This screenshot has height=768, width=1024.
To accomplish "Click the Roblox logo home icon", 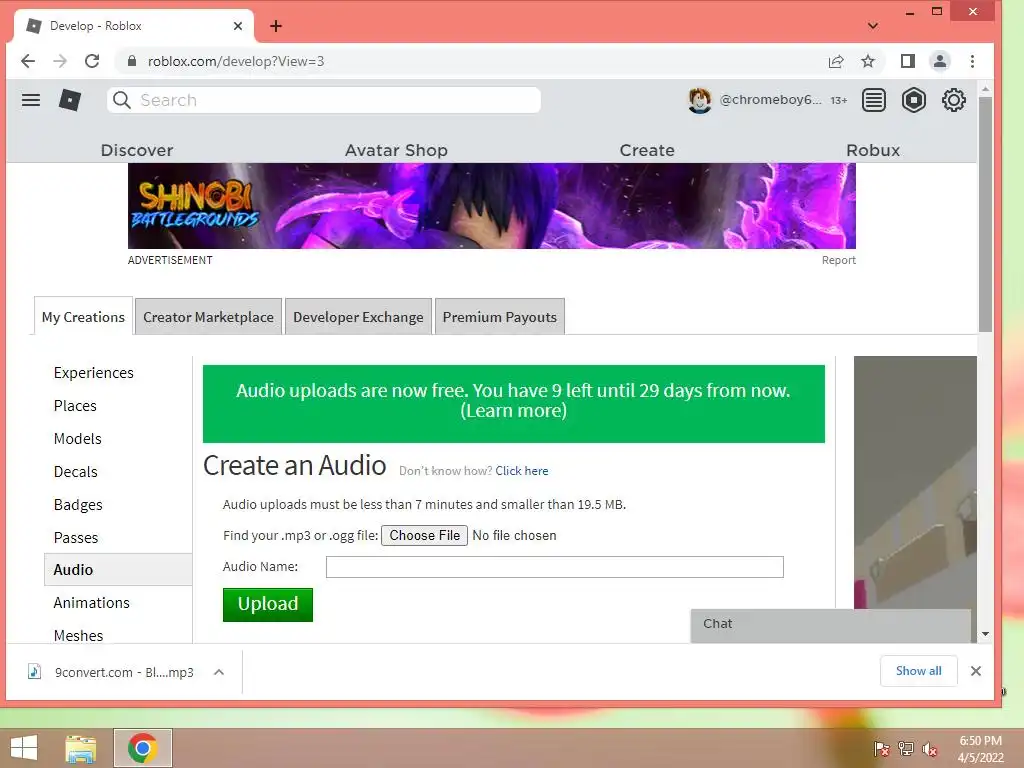I will click(x=70, y=100).
